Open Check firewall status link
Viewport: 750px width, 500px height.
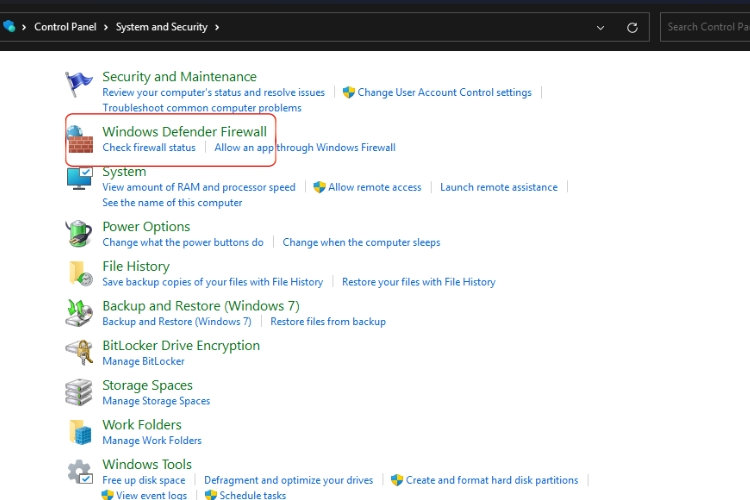149,148
